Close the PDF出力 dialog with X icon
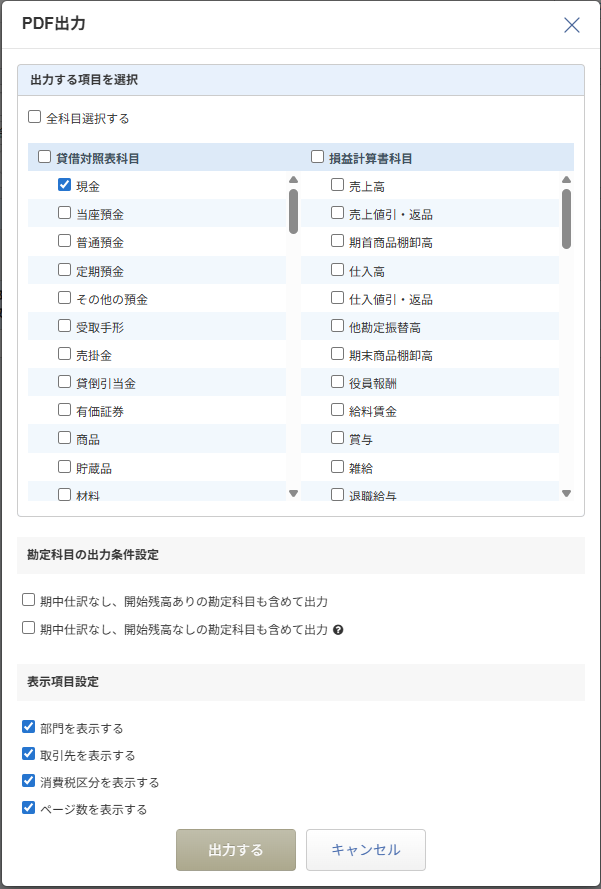Screen dimensions: 601x889 [572, 25]
